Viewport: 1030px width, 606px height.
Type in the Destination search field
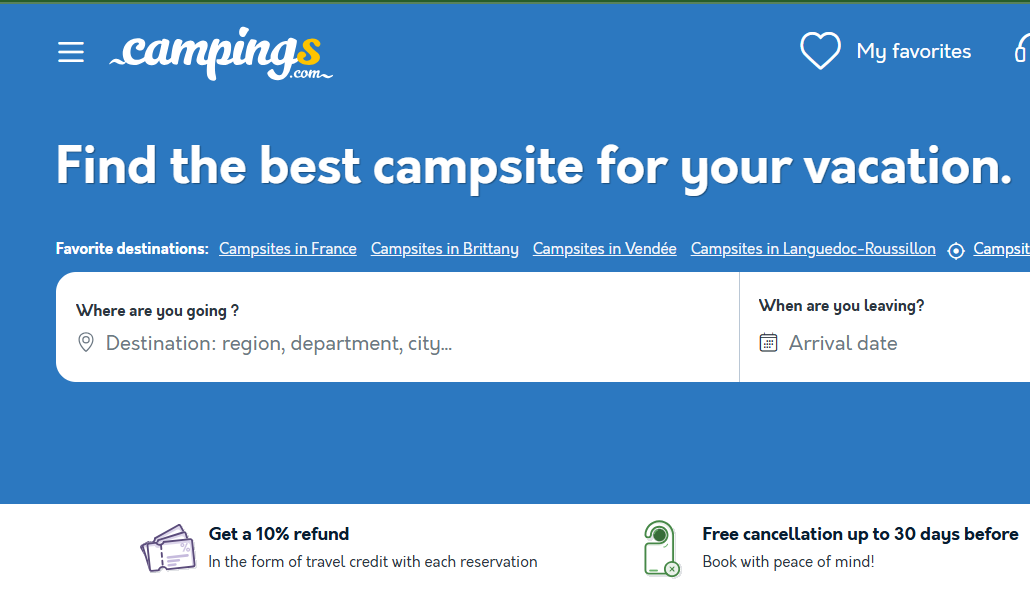tap(400, 344)
